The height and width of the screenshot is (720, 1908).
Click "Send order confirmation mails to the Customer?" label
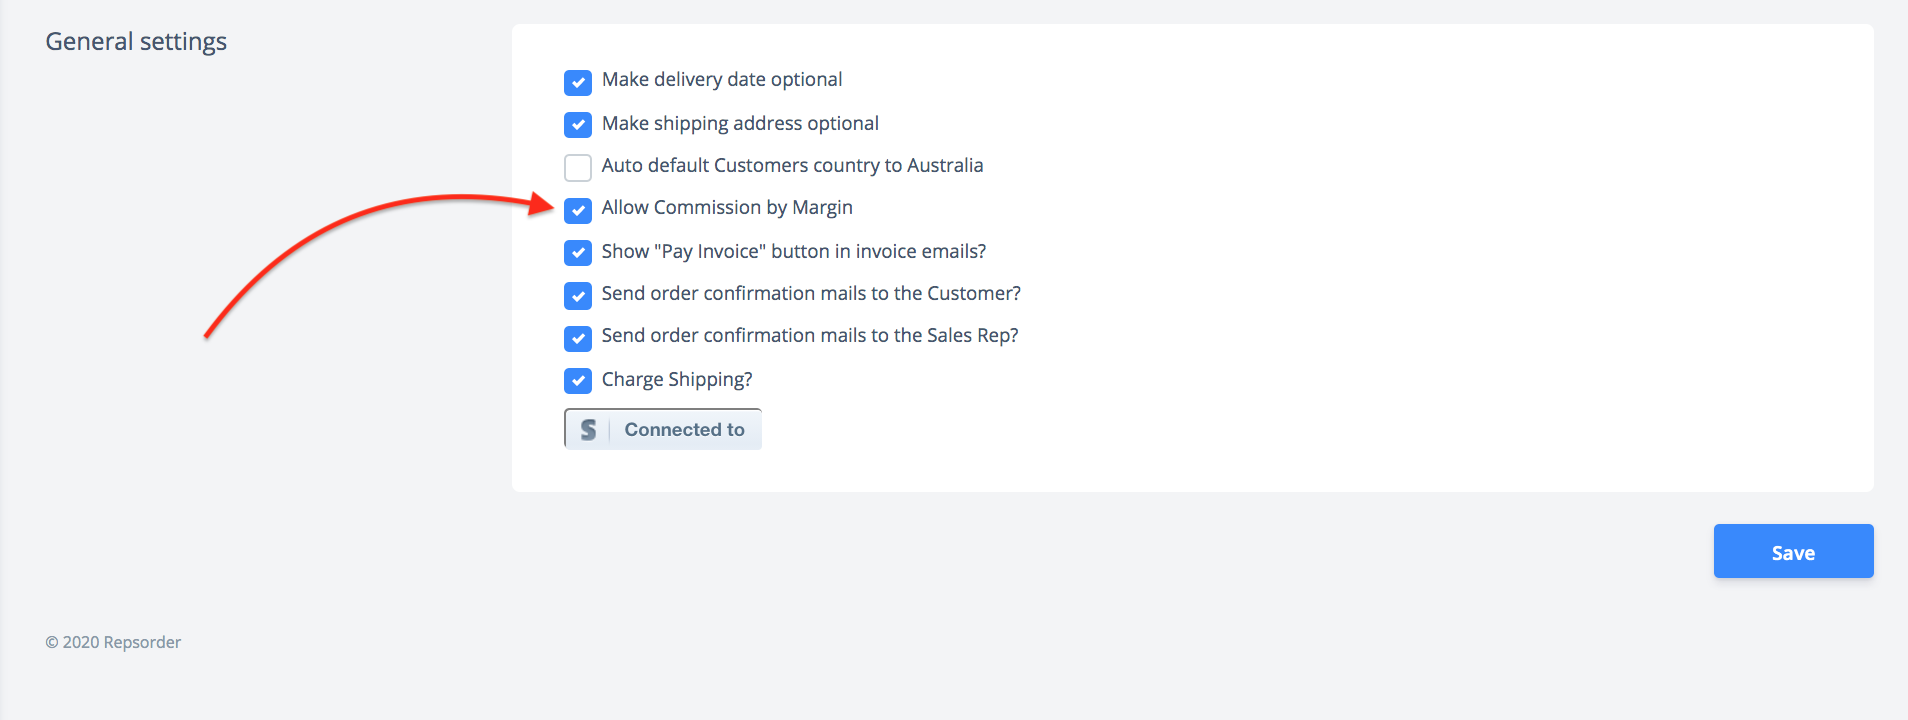click(811, 293)
